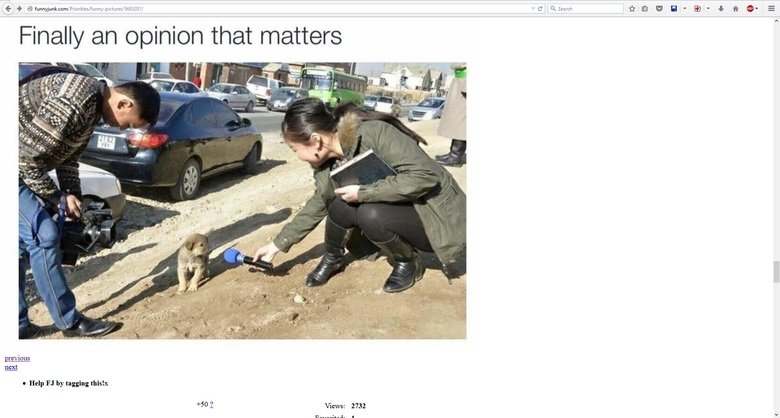780x418 pixels.
Task: Open the Firefox hamburger menu
Action: point(771,8)
